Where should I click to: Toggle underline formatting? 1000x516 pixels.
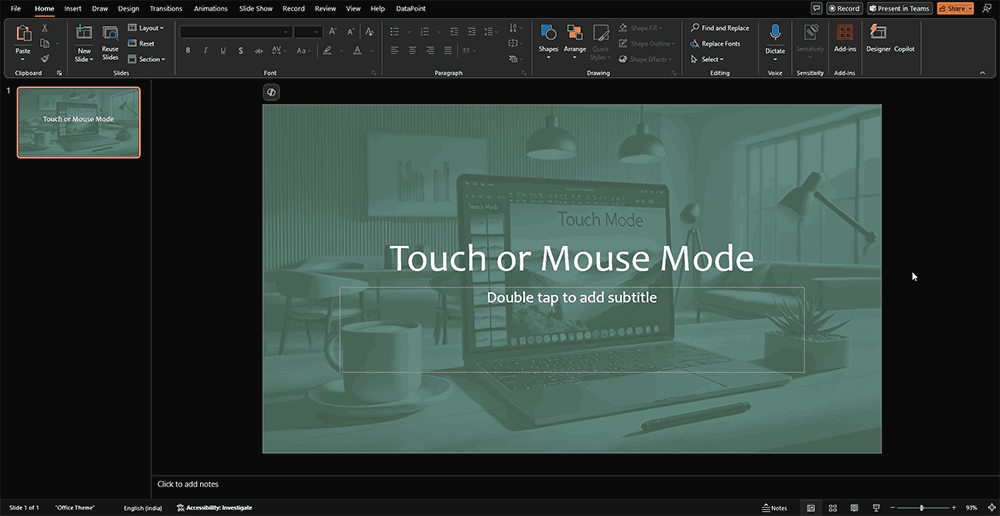click(223, 50)
